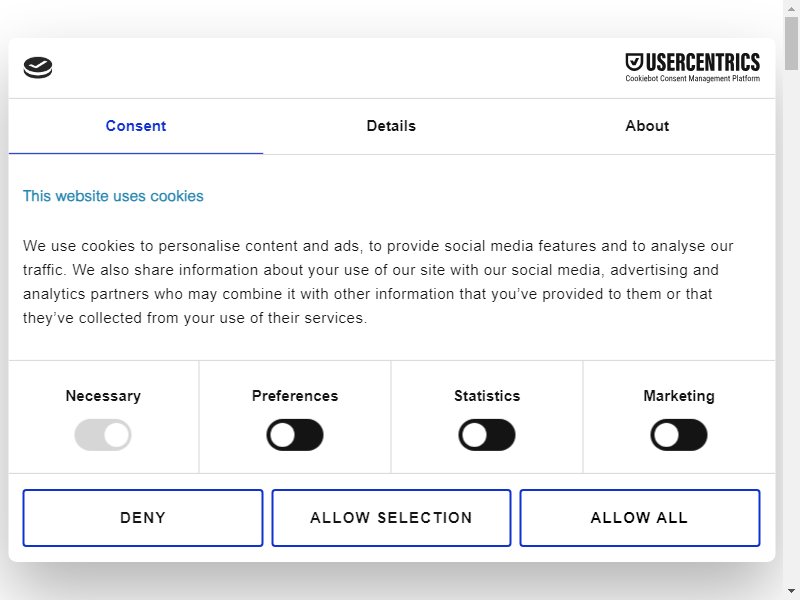Click the ALLOW SELECTION button
This screenshot has height=600, width=800.
tap(391, 518)
